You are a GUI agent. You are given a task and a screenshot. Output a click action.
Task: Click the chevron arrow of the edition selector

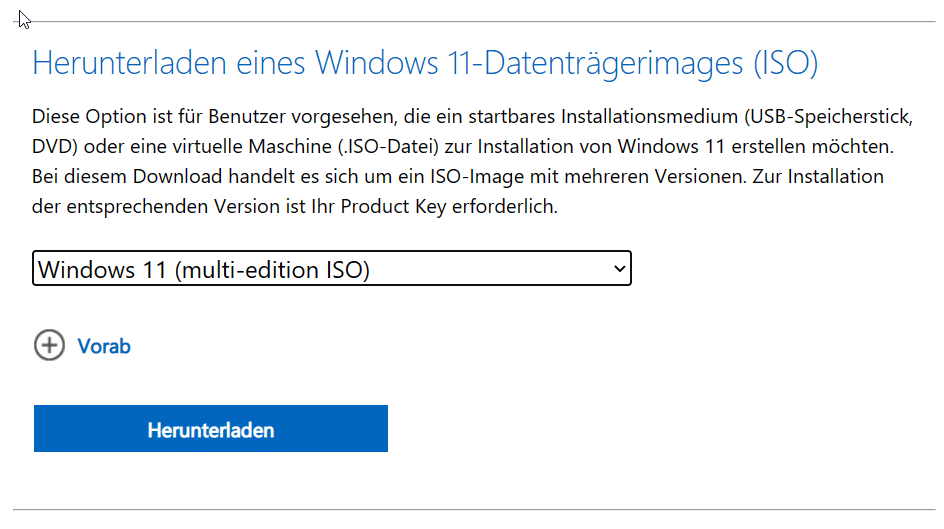pyautogui.click(x=619, y=268)
